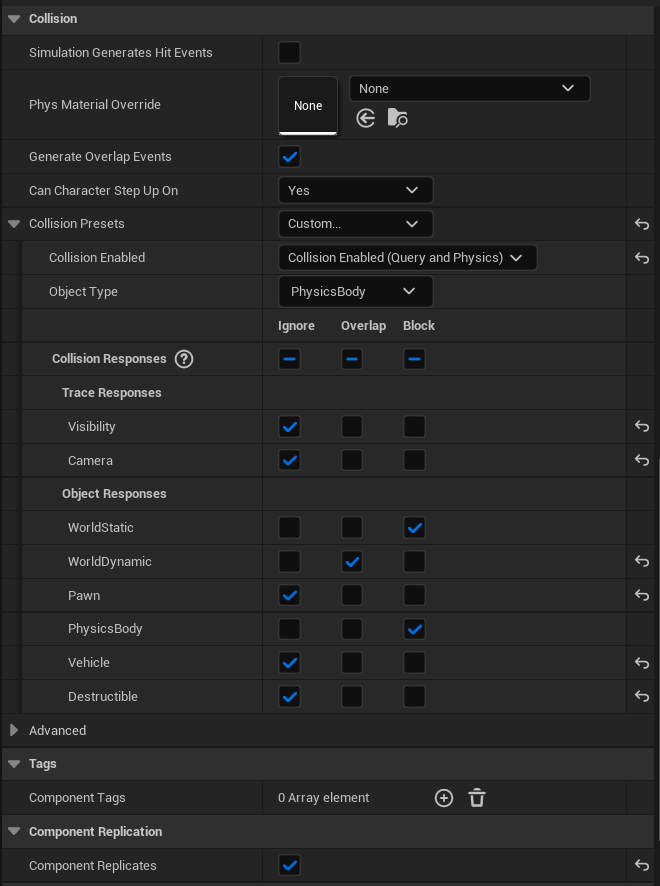
Task: Click the None material thumbnail
Action: (307, 105)
